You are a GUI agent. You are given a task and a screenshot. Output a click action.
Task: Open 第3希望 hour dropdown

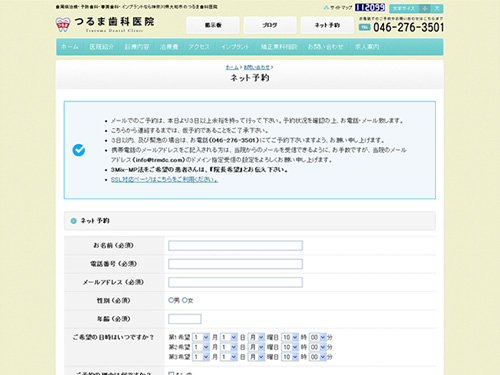[x=290, y=357]
